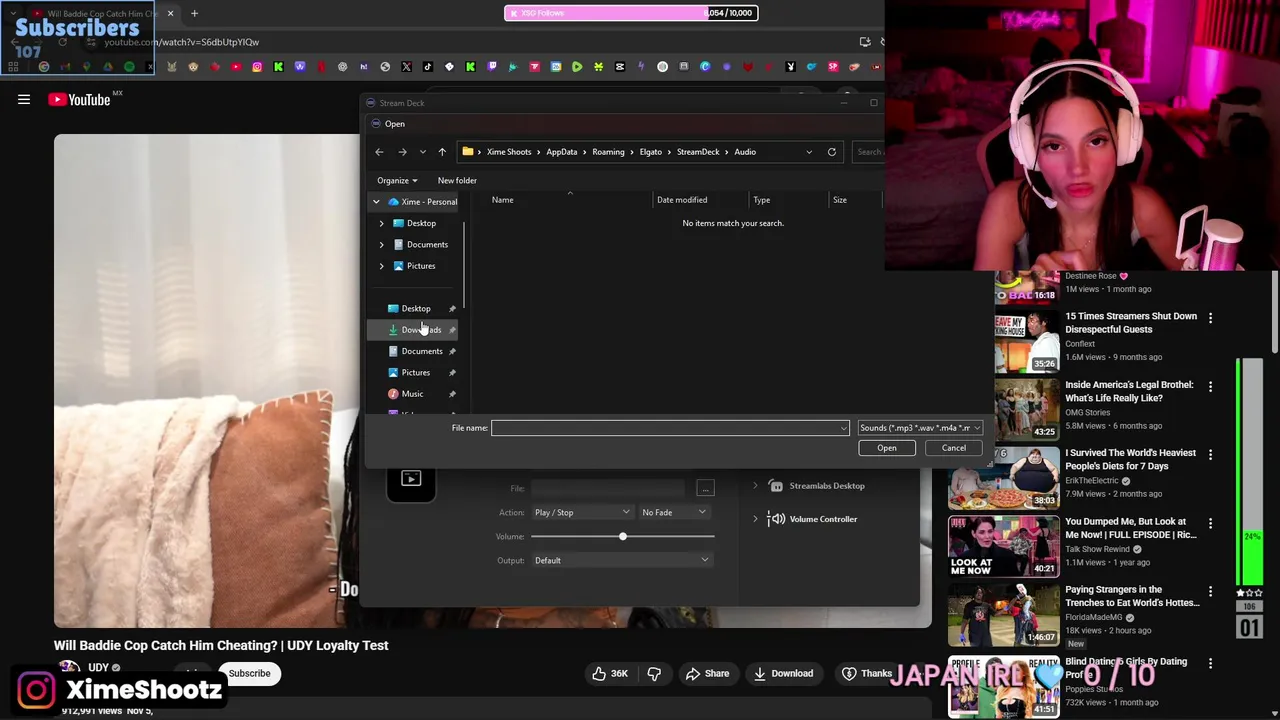The width and height of the screenshot is (1280, 720).
Task: Subscribe to the UDY channel
Action: (249, 674)
